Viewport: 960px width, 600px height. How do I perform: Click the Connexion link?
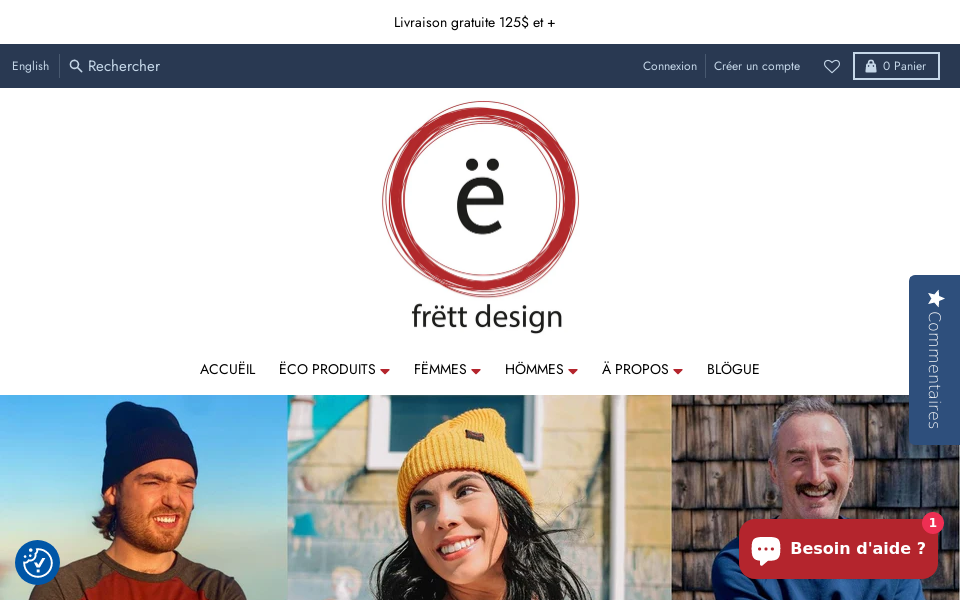(670, 66)
